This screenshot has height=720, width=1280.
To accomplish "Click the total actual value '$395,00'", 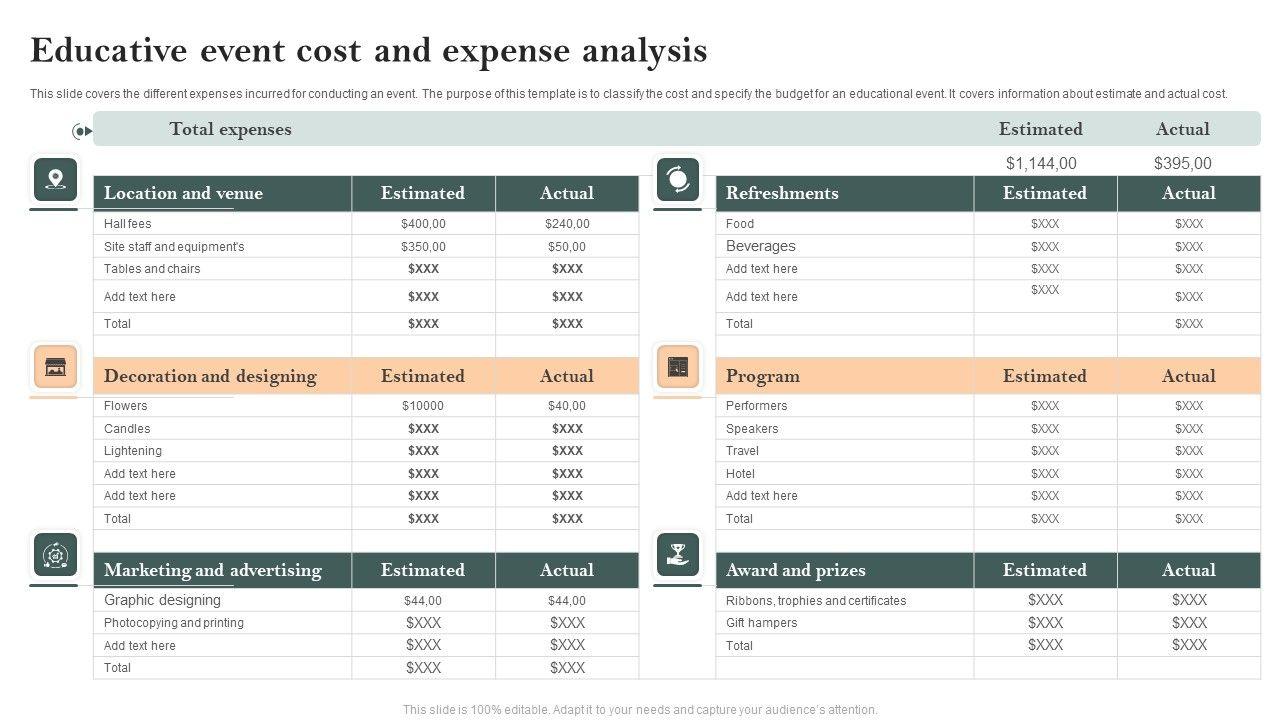I will tap(1183, 163).
